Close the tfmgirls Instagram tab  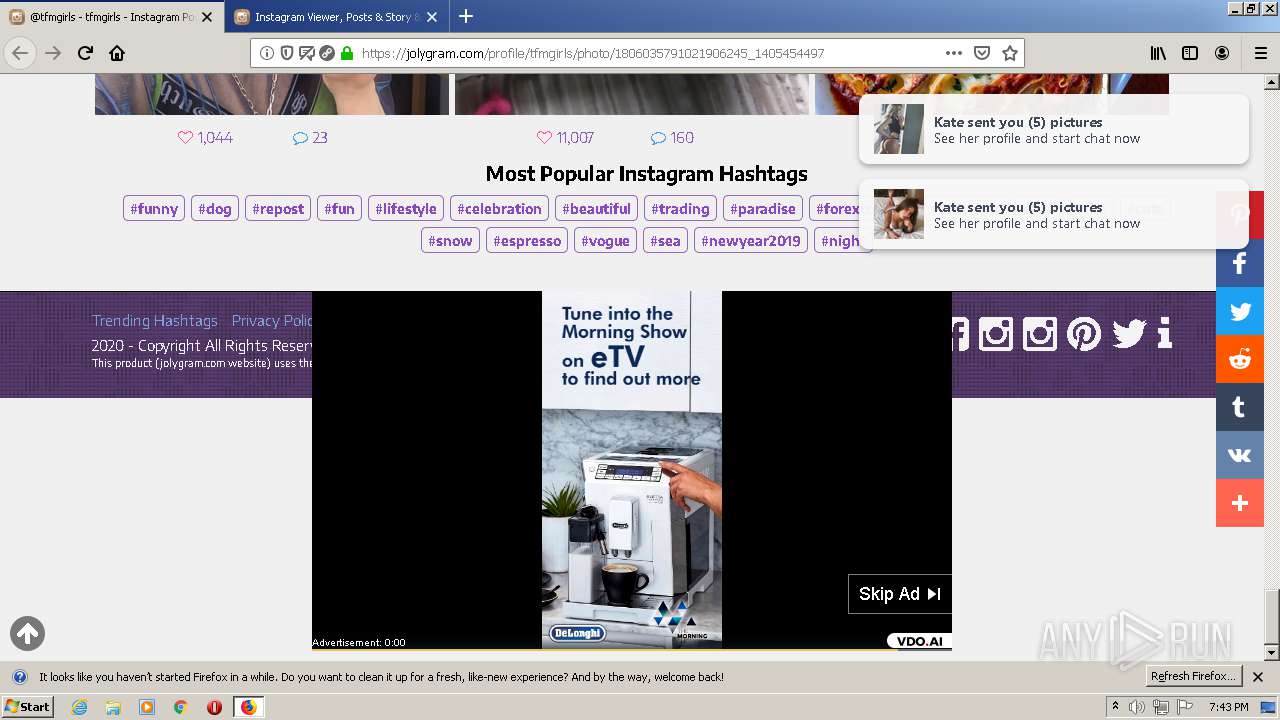point(208,17)
